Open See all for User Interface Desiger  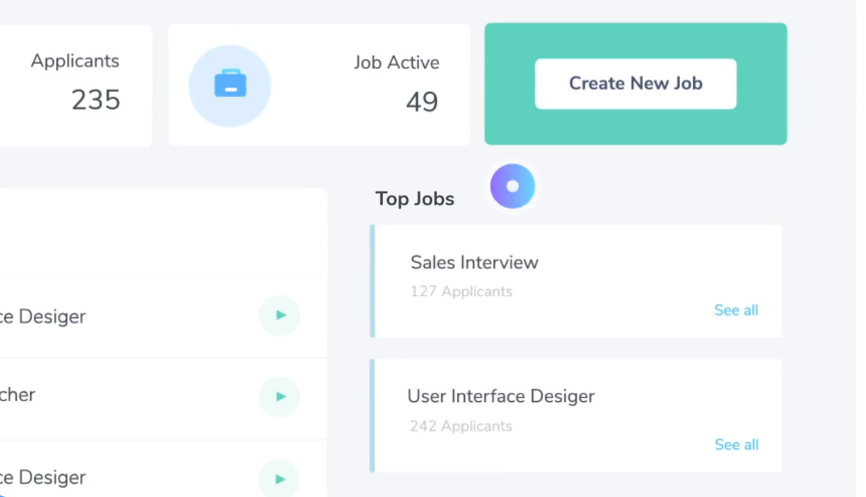pyautogui.click(x=737, y=445)
